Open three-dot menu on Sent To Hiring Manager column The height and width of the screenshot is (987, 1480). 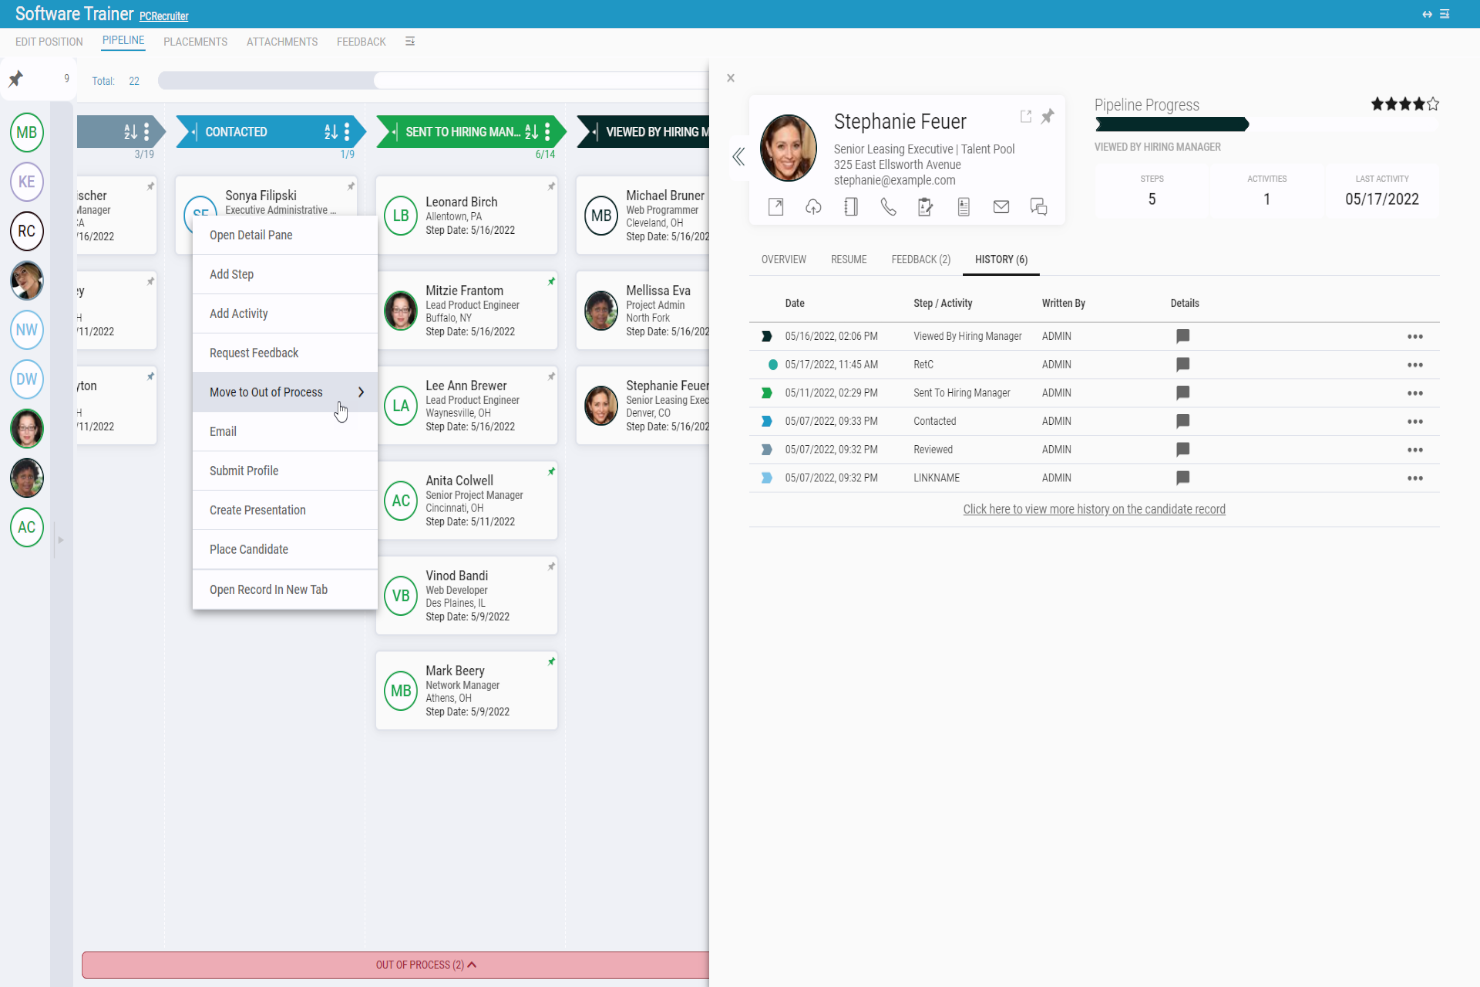[547, 132]
